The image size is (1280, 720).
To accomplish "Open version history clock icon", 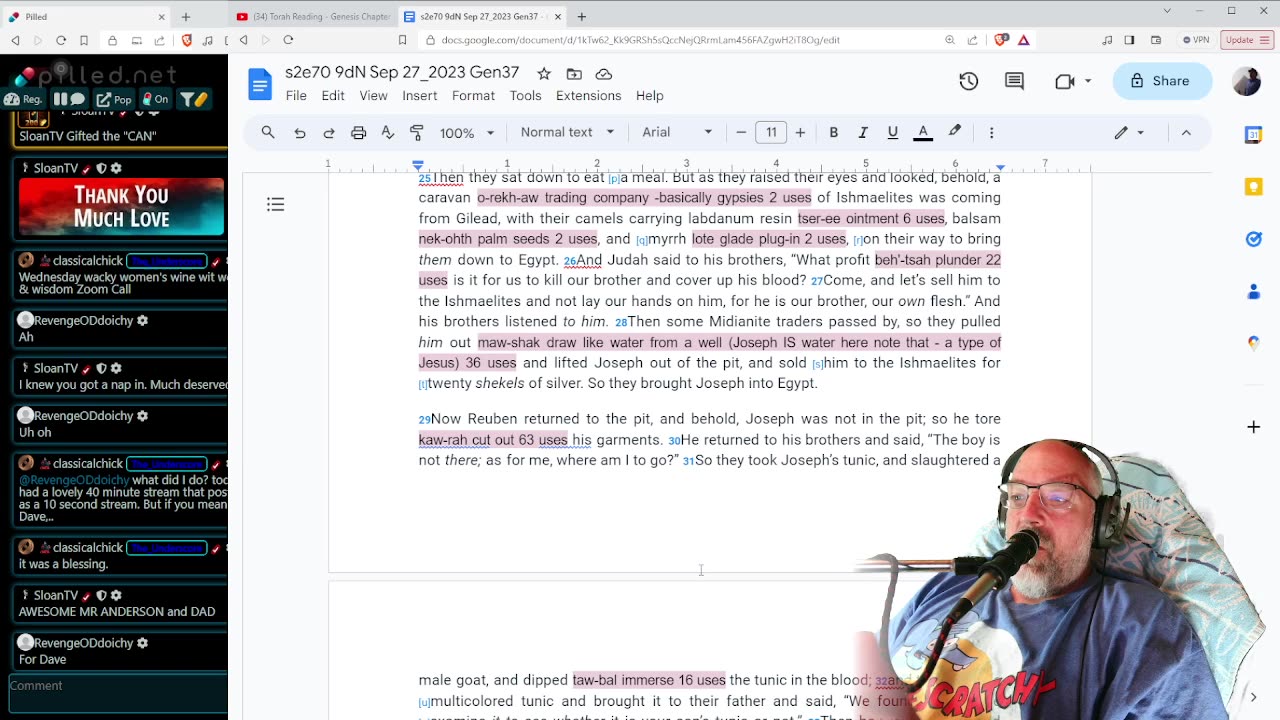I will (x=968, y=81).
